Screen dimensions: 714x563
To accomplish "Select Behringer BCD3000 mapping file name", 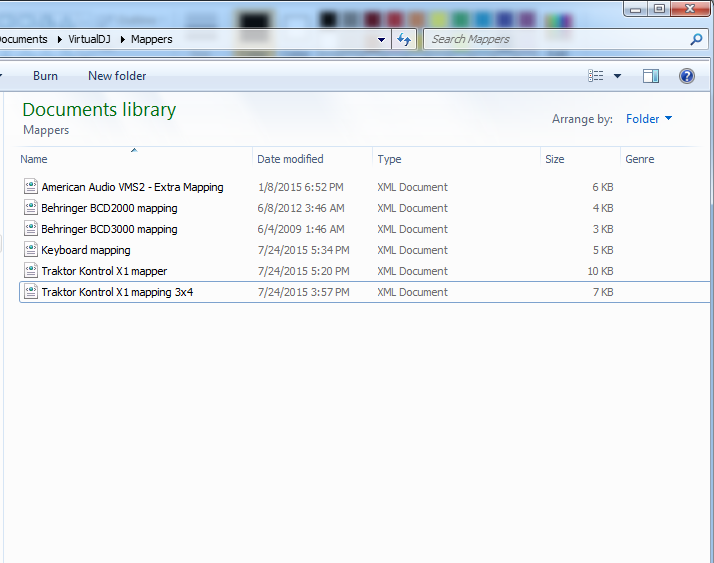I will click(109, 229).
